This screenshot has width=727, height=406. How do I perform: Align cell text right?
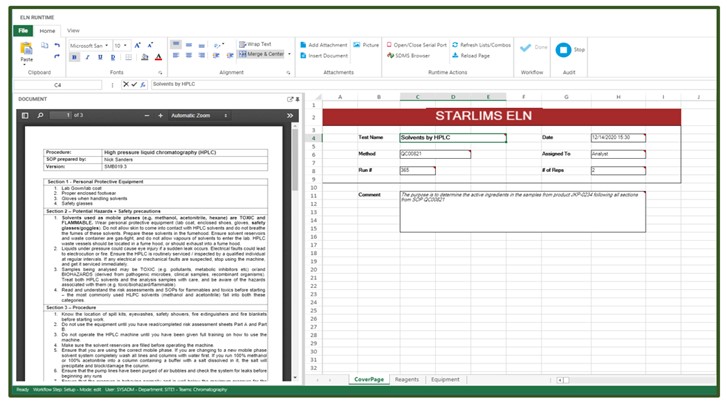tap(202, 55)
